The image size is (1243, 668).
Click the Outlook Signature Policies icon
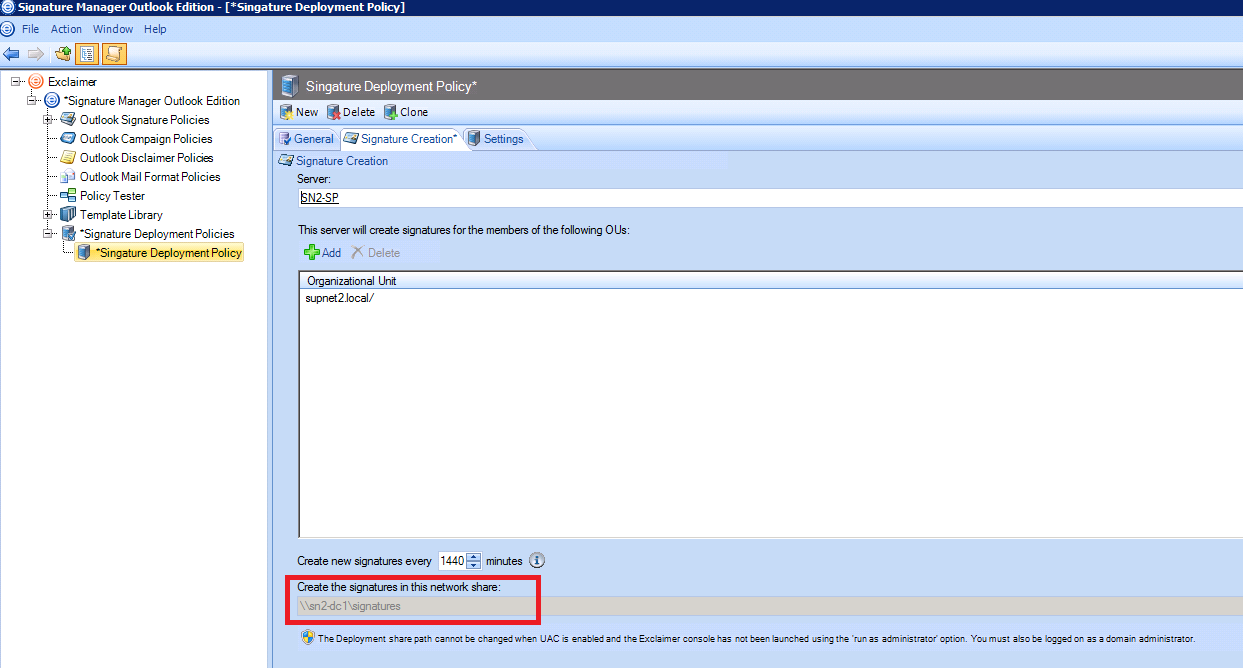point(68,119)
